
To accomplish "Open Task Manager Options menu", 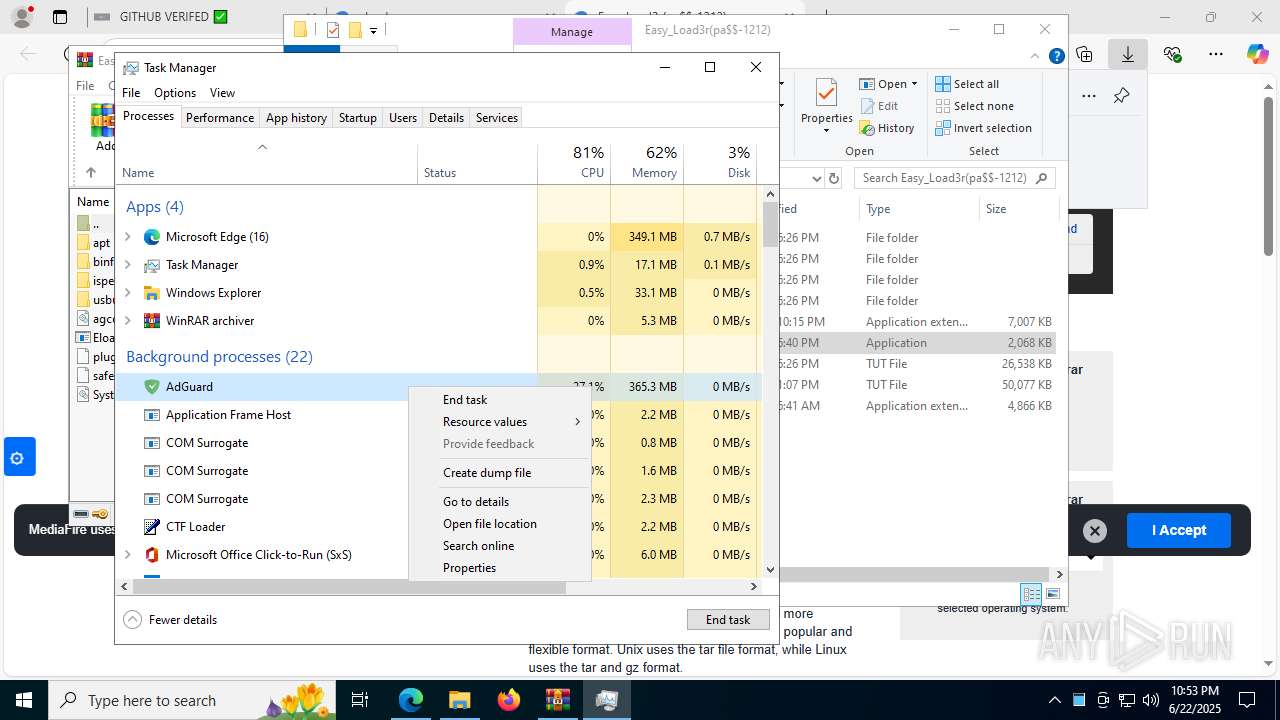I will [x=175, y=93].
